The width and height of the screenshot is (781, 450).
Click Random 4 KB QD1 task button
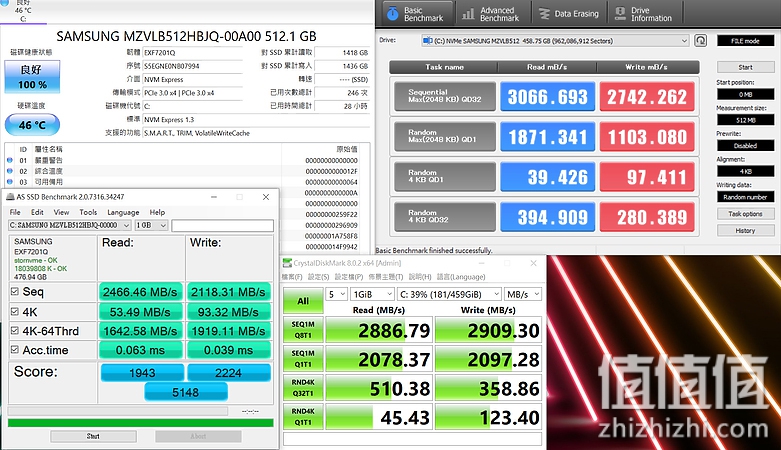445,176
